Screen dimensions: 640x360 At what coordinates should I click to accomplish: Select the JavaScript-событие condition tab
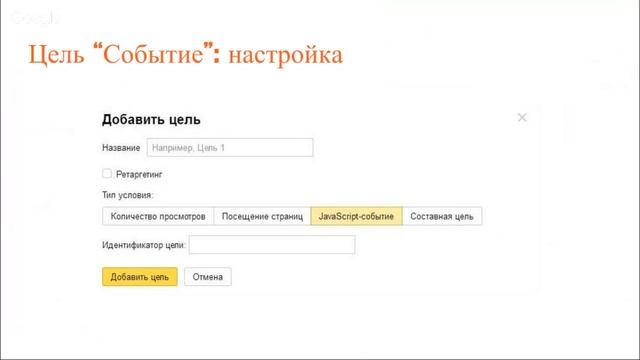(356, 216)
